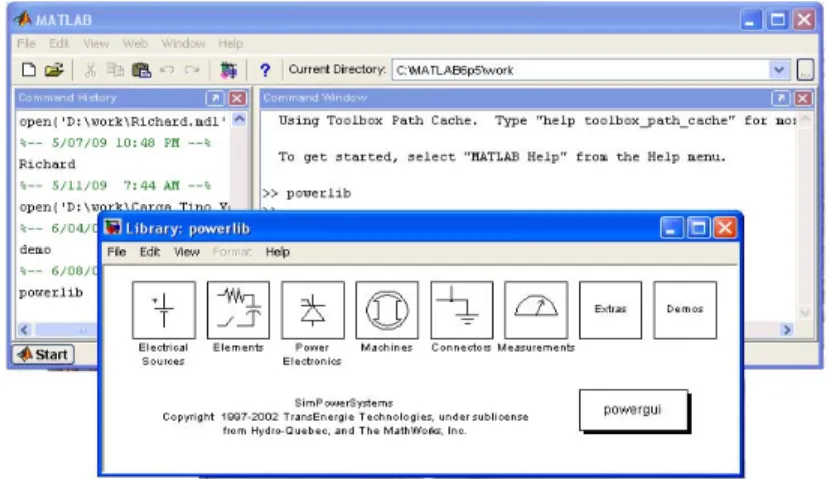Launch Simulink from the toolbar icon

tap(228, 70)
